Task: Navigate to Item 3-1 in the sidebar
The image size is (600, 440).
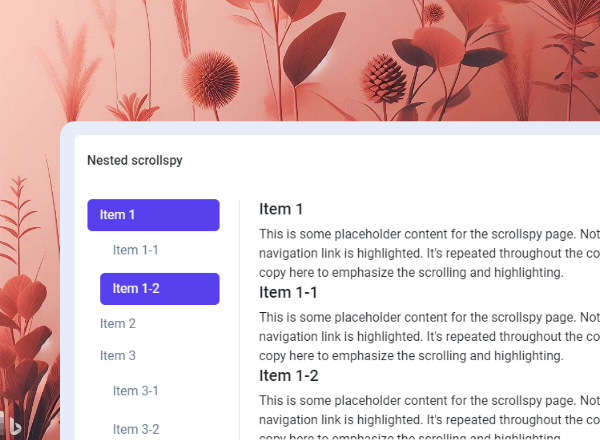Action: 136,390
